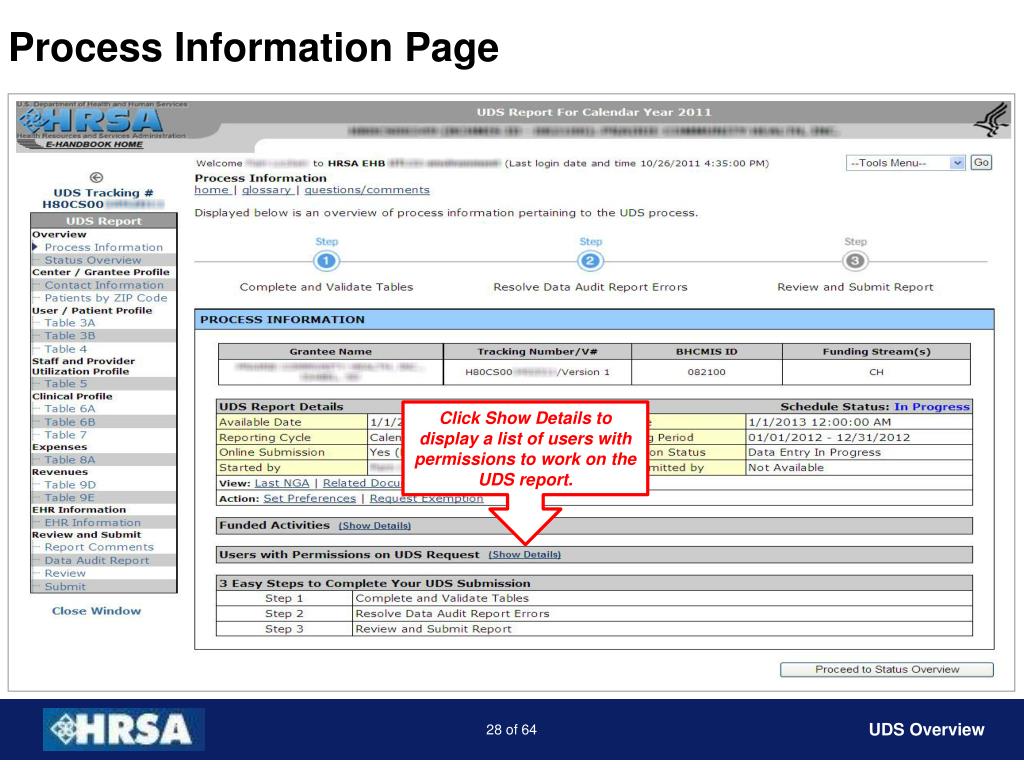The image size is (1024, 768).
Task: Show Details for Users with Permissions
Action: 525,554
